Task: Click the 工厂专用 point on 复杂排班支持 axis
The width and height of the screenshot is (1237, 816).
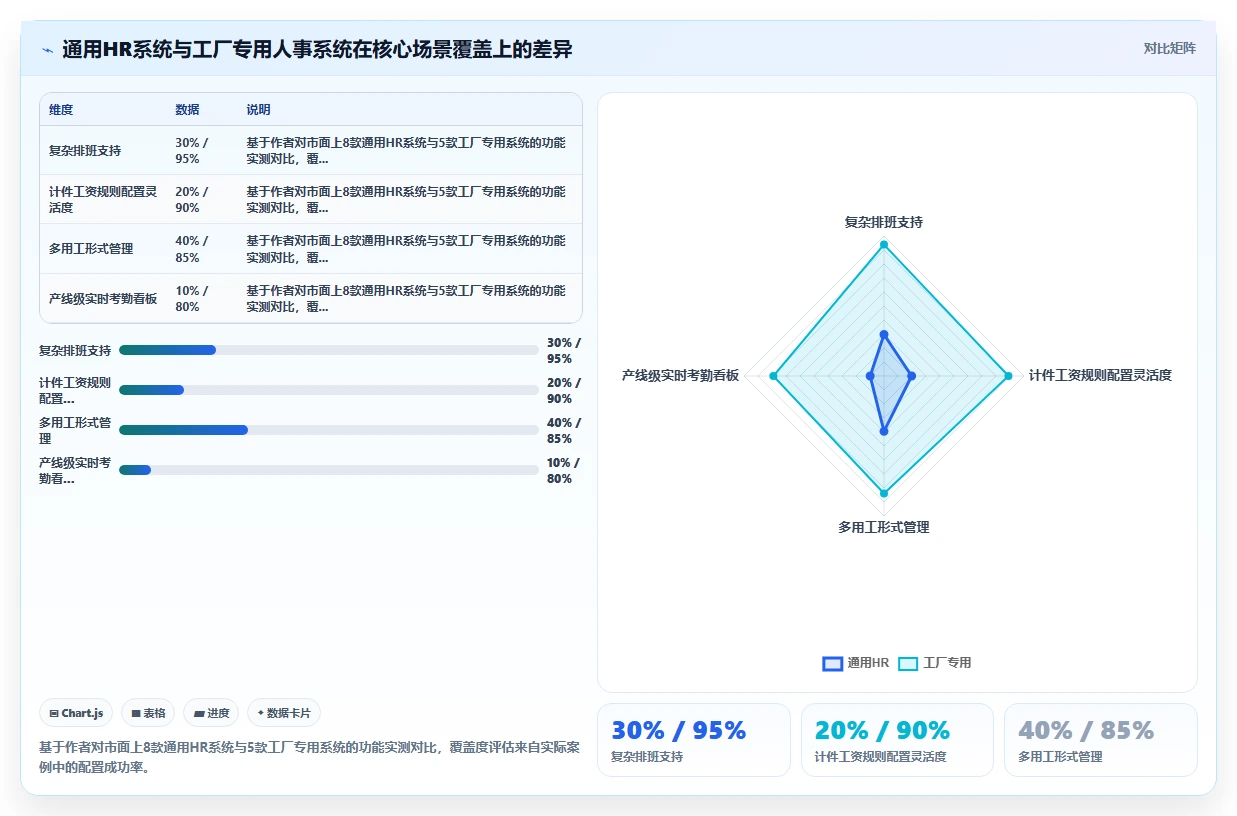Action: coord(884,244)
